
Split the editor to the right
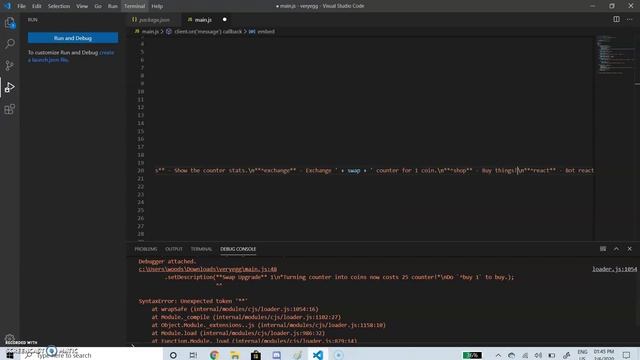pyautogui.click(x=616, y=19)
